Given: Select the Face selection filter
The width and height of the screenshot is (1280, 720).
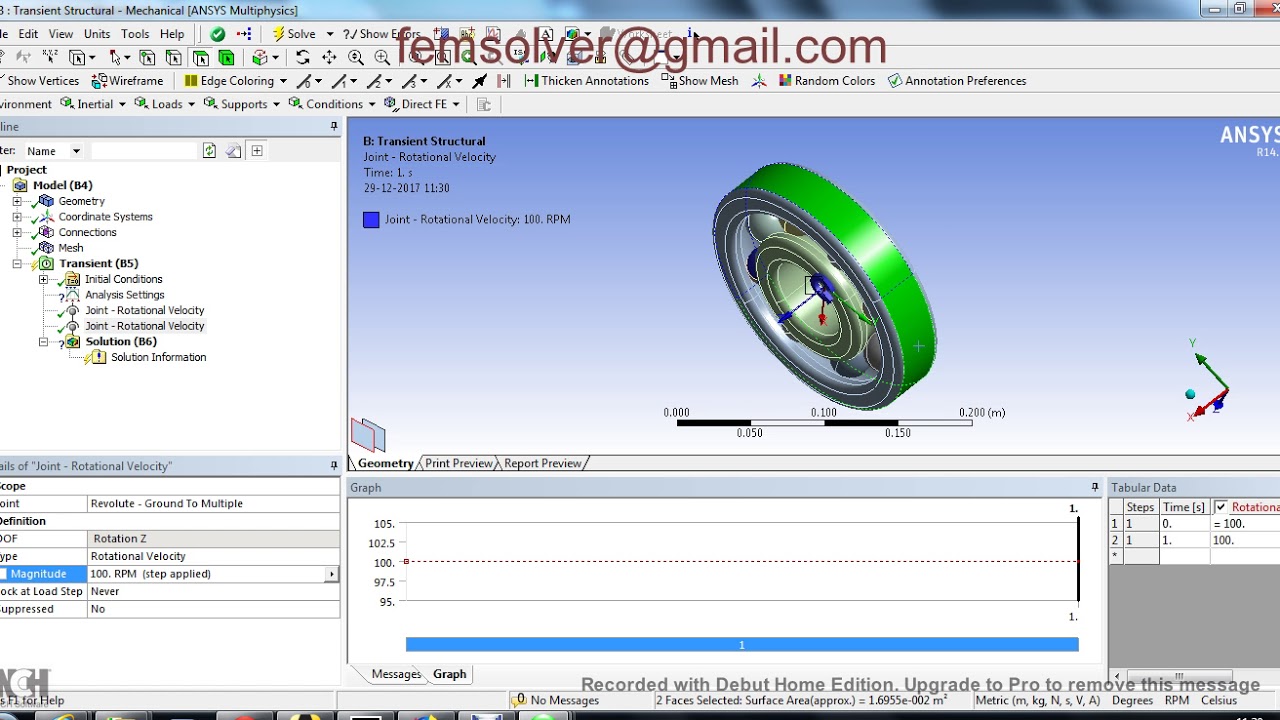Looking at the screenshot, I should (200, 58).
